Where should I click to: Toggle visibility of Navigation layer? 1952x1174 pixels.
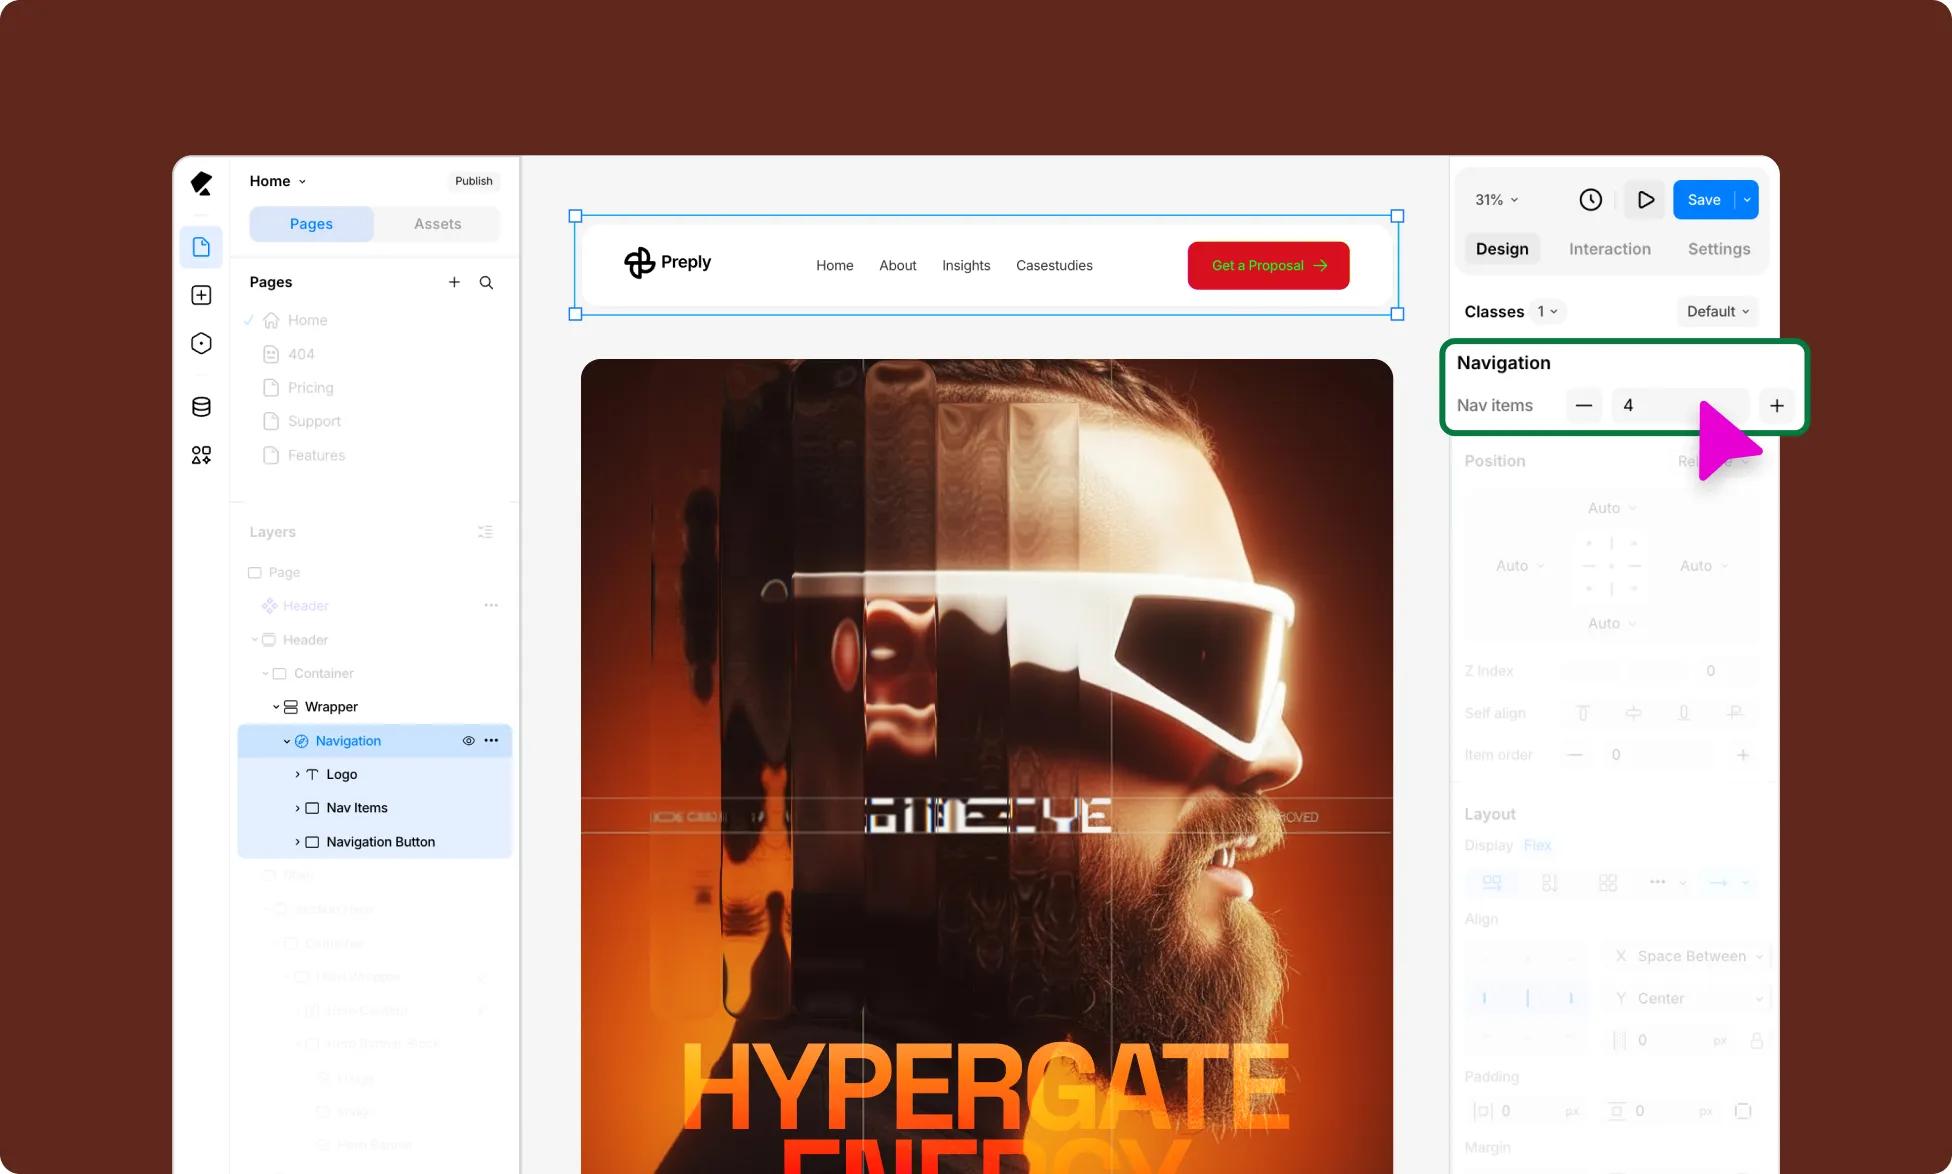(468, 741)
